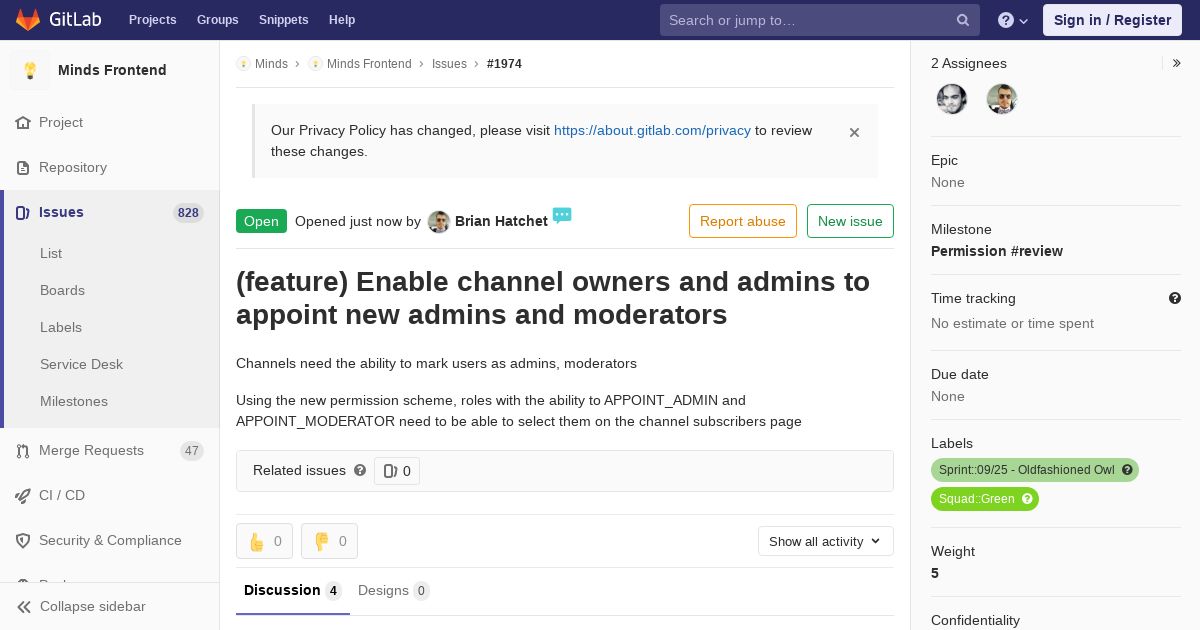This screenshot has width=1200, height=630.
Task: Open the issues List page
Action: tap(51, 253)
